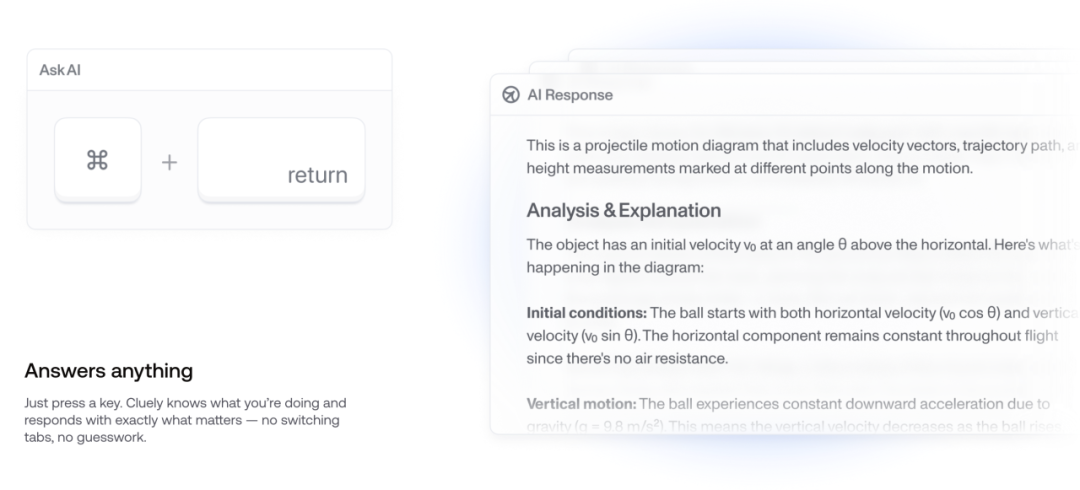The height and width of the screenshot is (490, 1080).
Task: Click the Cluely description paragraph
Action: 185,420
